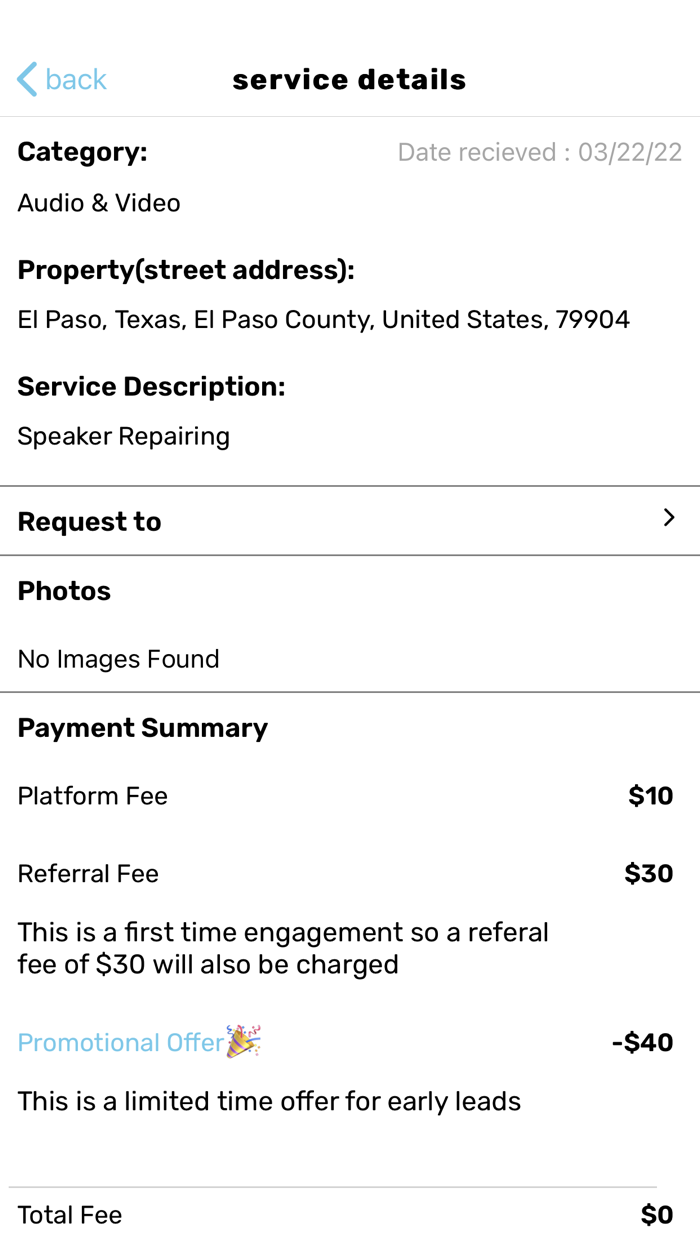Select the Platform Fee $10 amount
The width and height of the screenshot is (700, 1244).
coord(650,796)
